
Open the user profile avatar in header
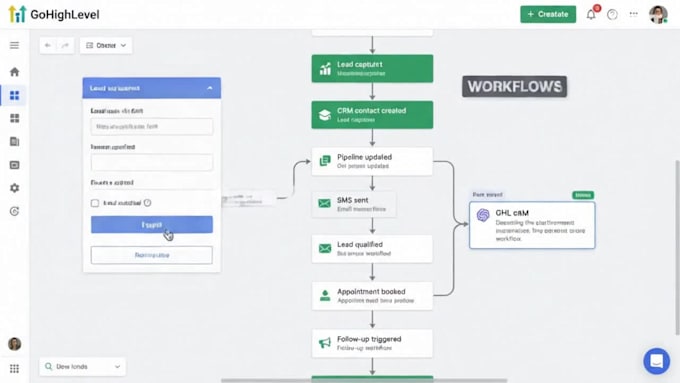tap(658, 14)
